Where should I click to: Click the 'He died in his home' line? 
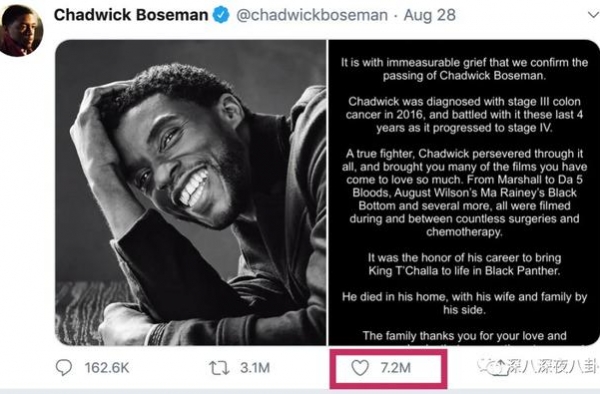tap(464, 303)
